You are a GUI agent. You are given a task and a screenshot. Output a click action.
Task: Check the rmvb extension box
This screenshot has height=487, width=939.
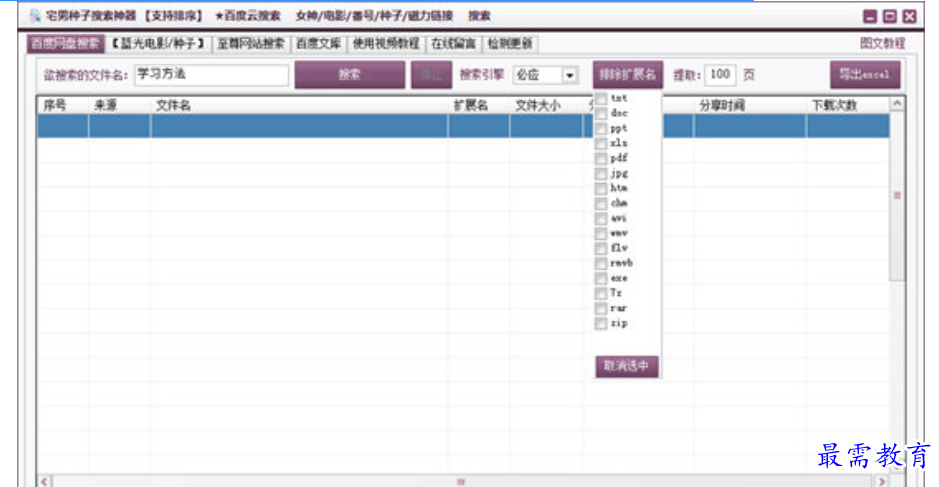tap(601, 263)
